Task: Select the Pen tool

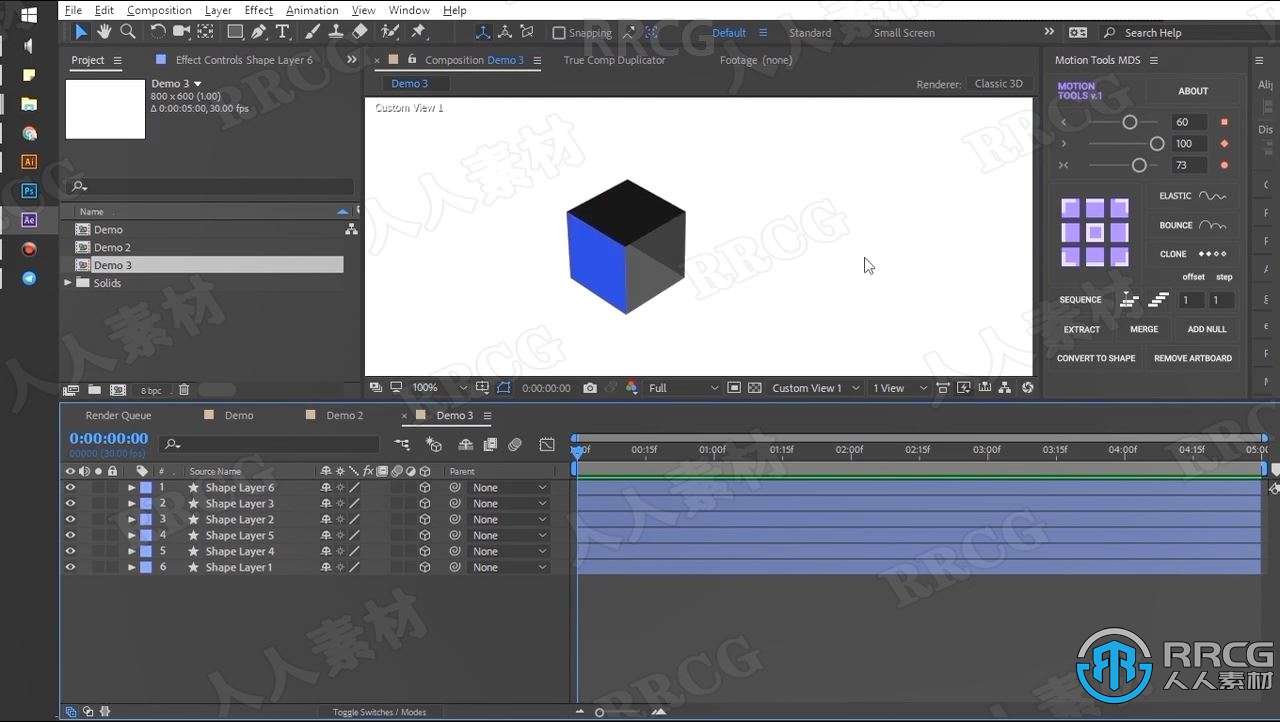Action: (259, 32)
